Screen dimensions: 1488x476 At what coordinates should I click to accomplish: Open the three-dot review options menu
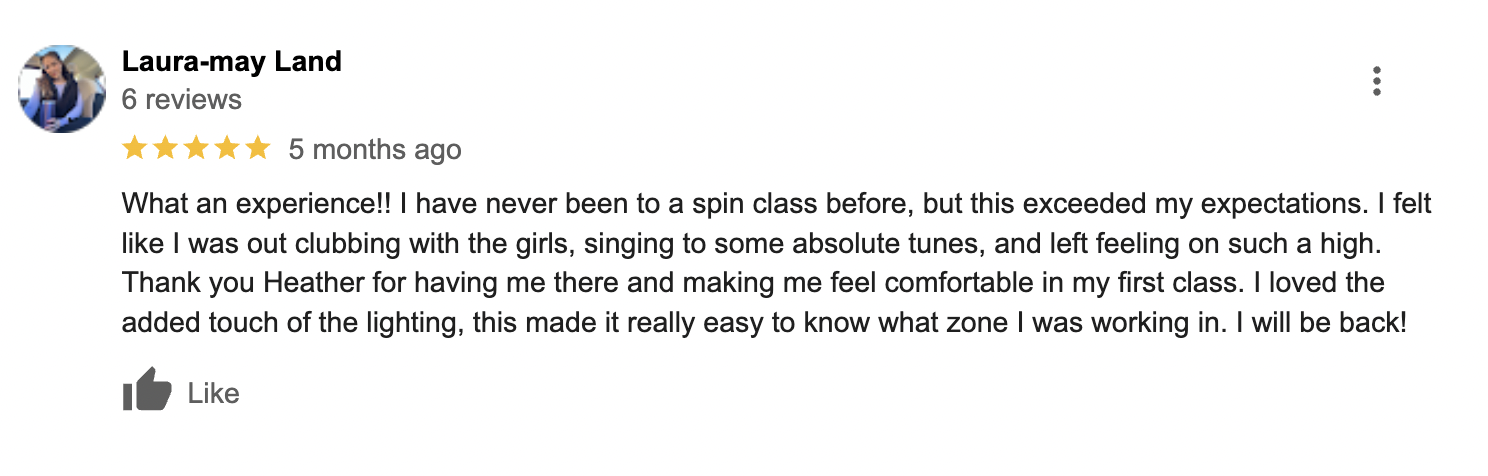(1377, 81)
